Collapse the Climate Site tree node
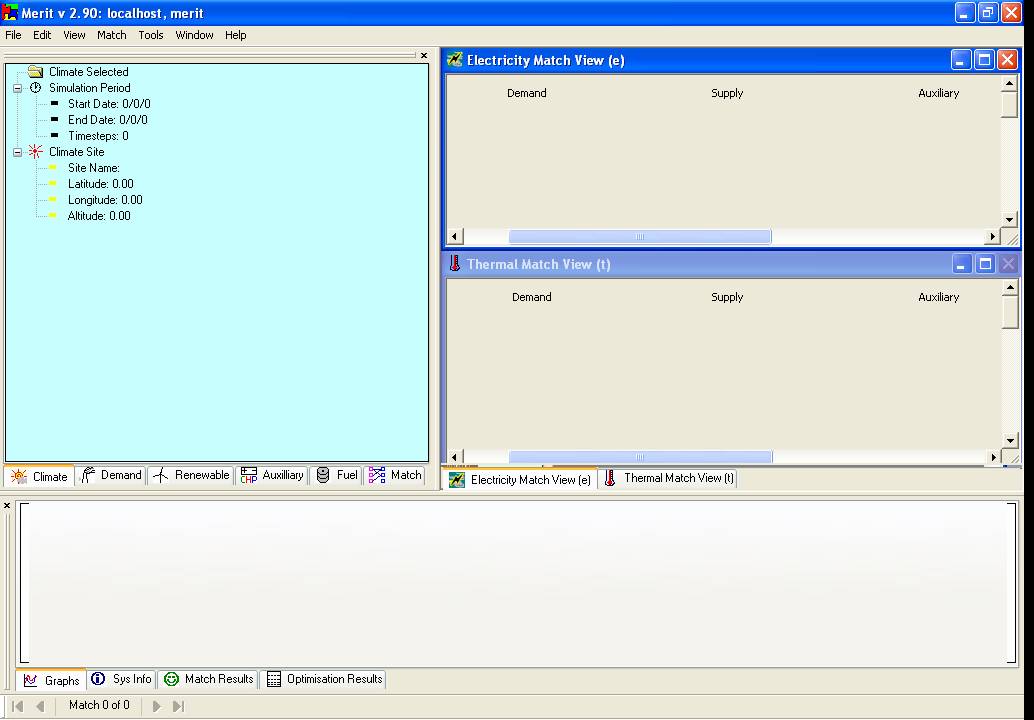The width and height of the screenshot is (1034, 720). [x=18, y=152]
